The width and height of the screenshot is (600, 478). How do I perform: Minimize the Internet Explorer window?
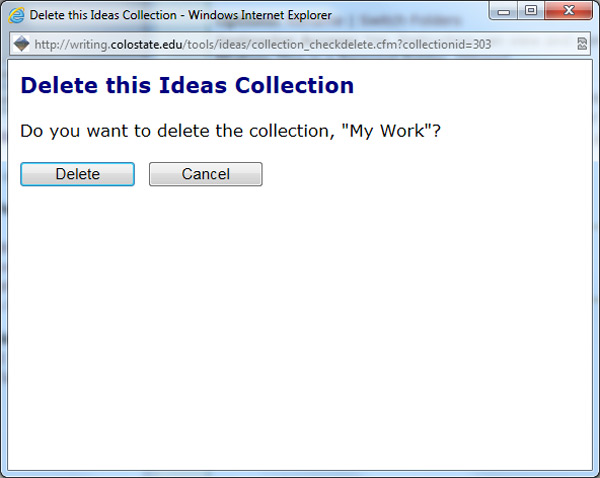tap(504, 11)
